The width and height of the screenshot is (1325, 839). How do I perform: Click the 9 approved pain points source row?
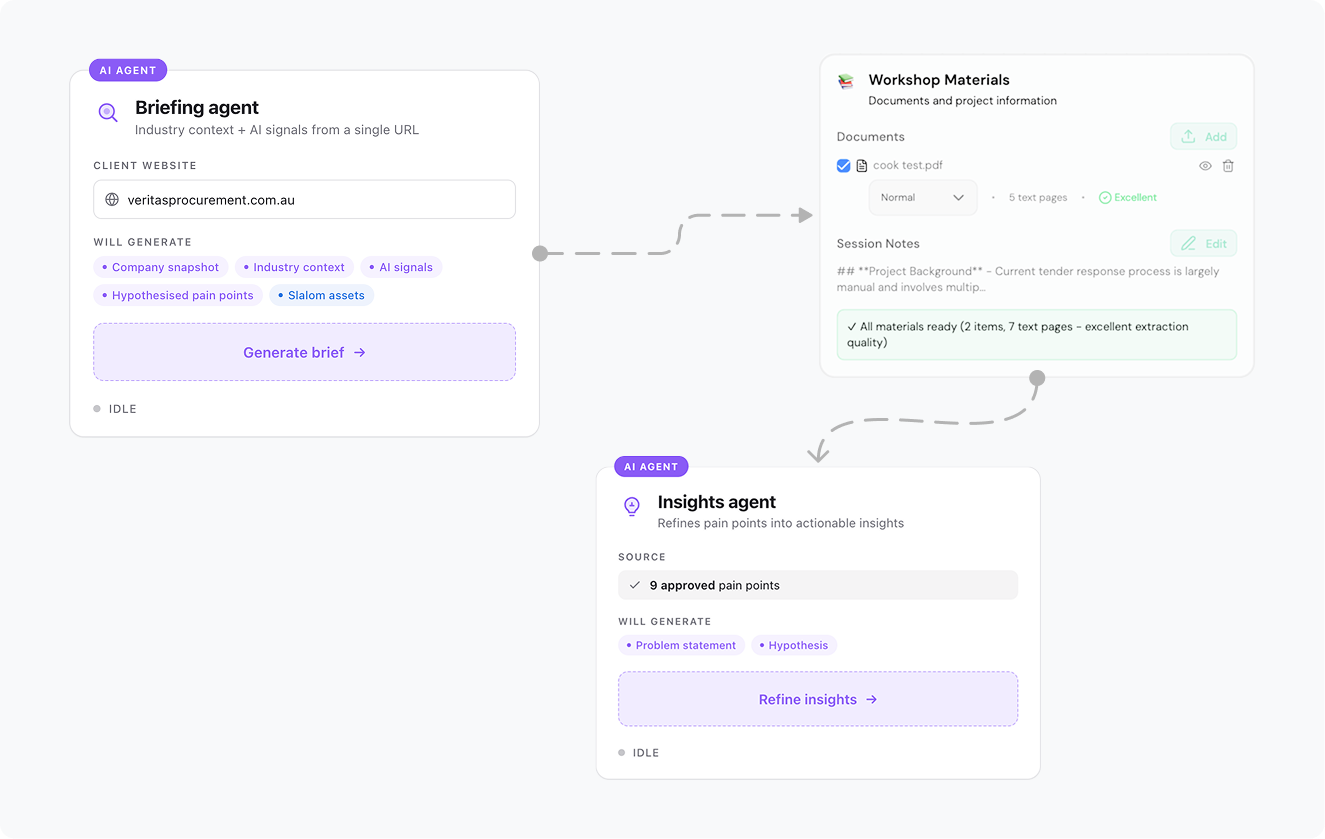click(x=818, y=585)
